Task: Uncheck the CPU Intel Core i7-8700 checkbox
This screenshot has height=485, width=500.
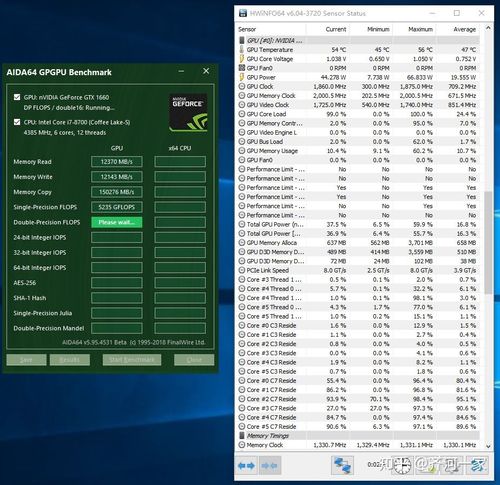Action: 17,122
